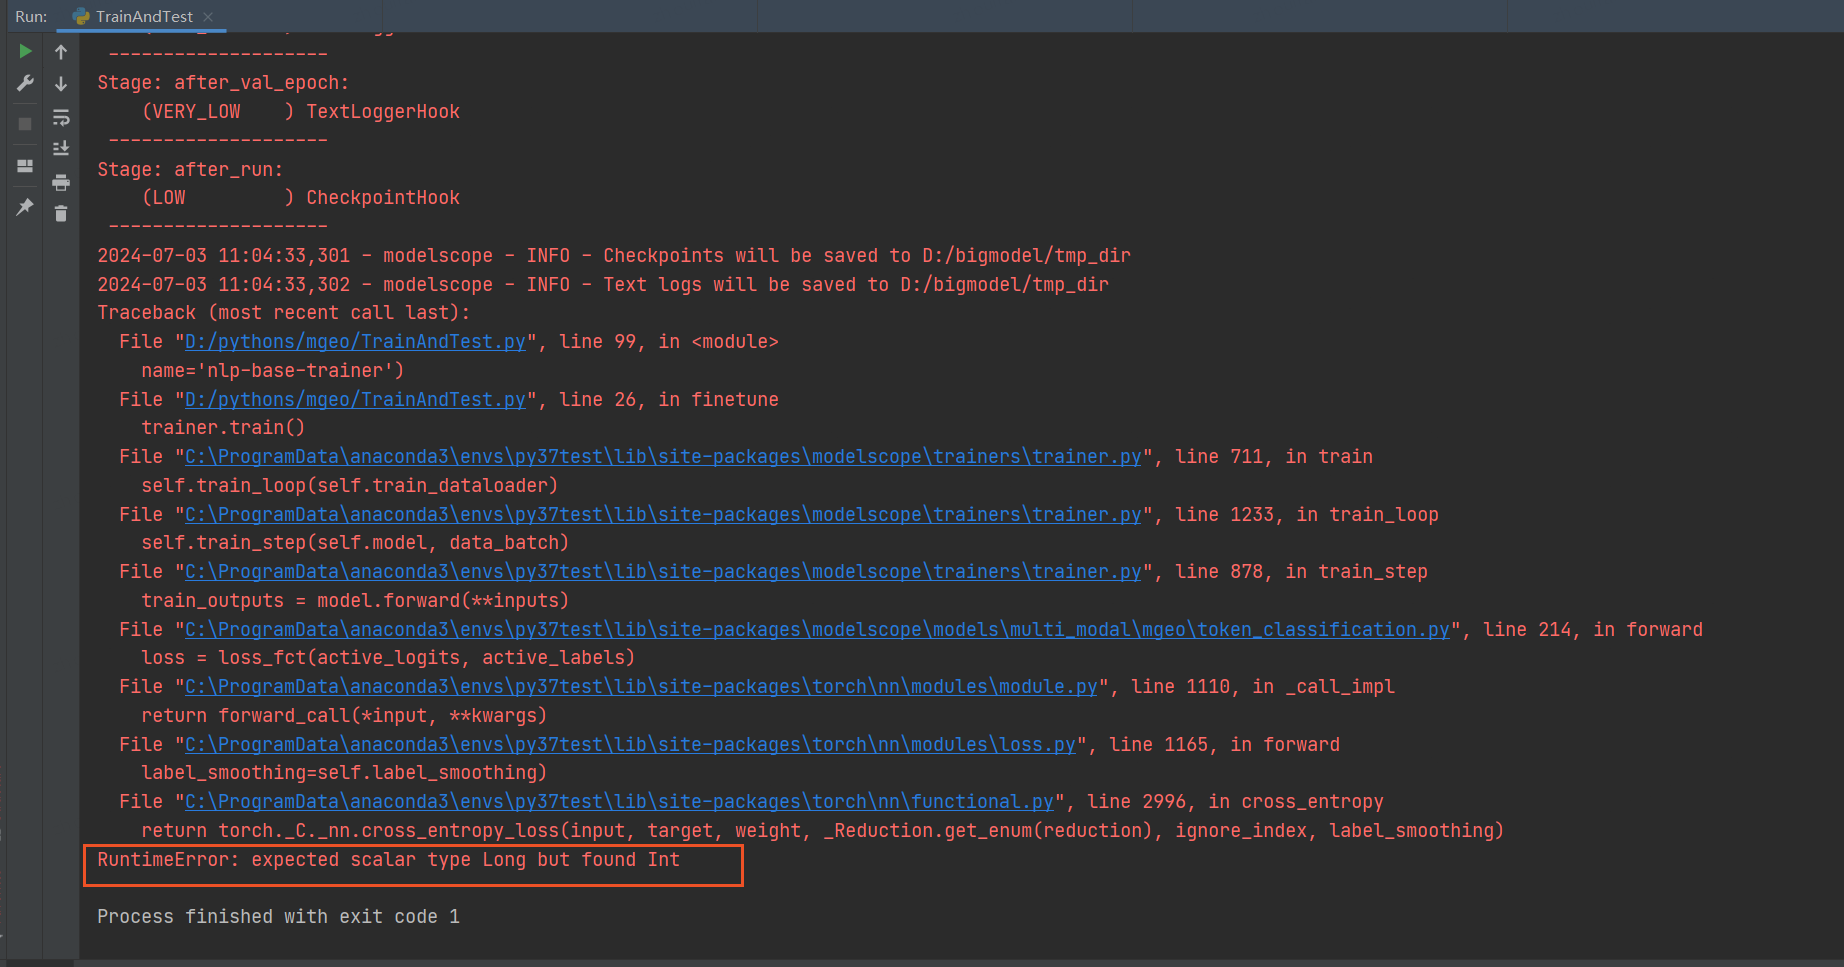Click 'train_outputs = model.forward(**inputs)' line
Screen dimensions: 1844x967
click(x=355, y=600)
